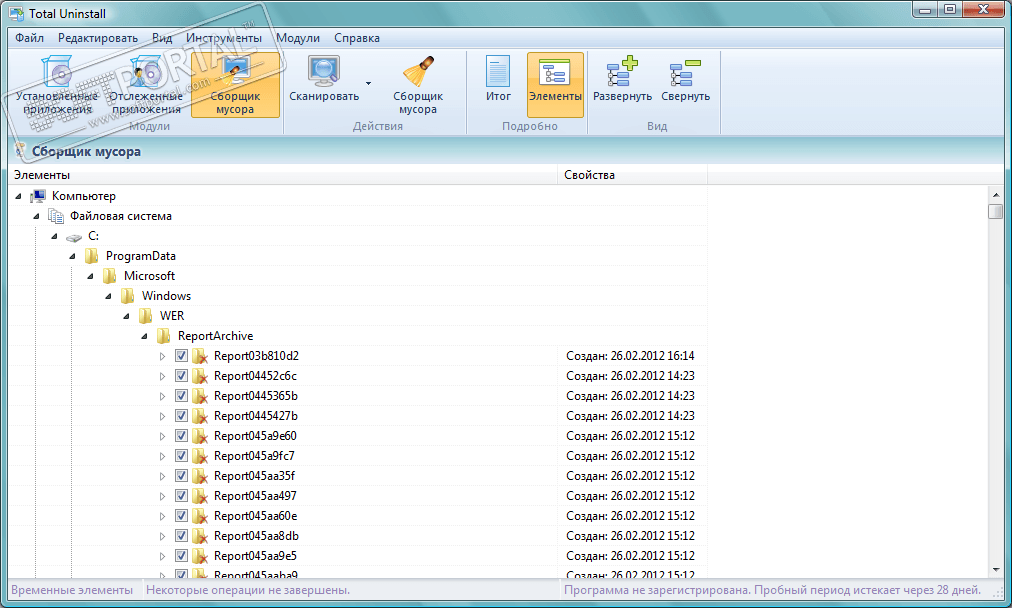Select the Report045aa60e label
The width and height of the screenshot is (1012, 608).
click(x=256, y=516)
